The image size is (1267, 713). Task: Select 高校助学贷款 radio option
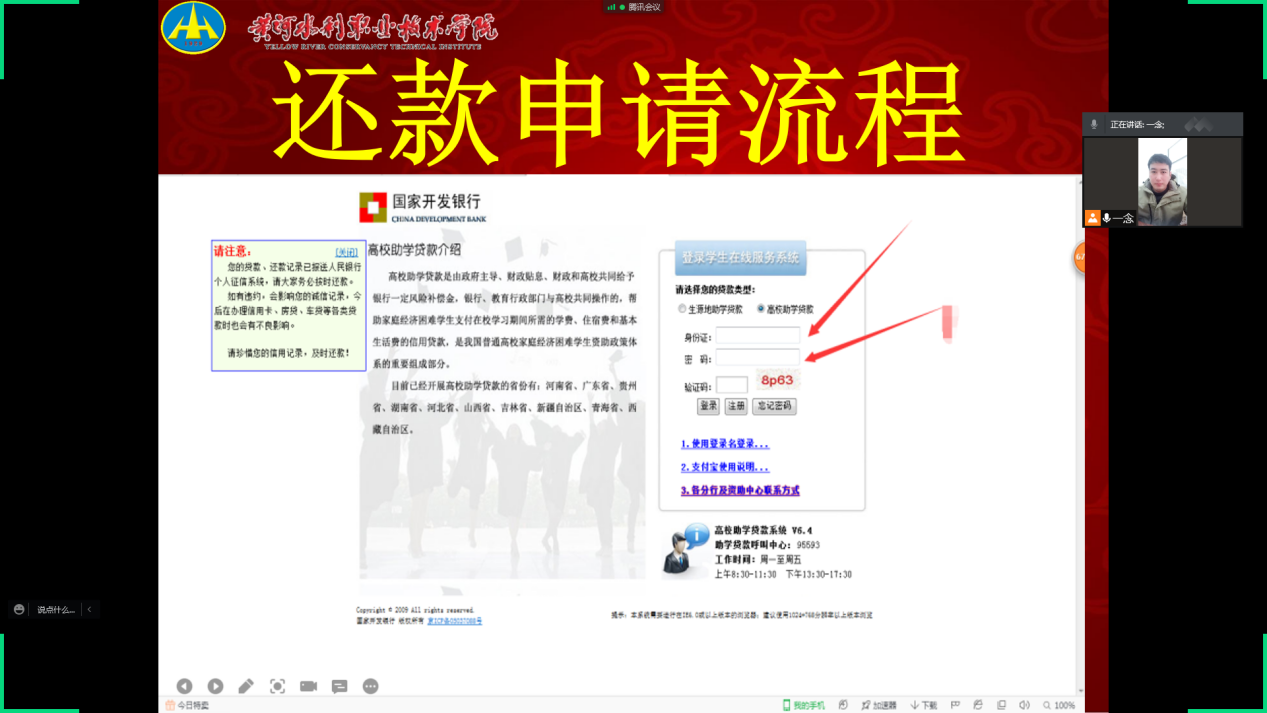[x=761, y=309]
